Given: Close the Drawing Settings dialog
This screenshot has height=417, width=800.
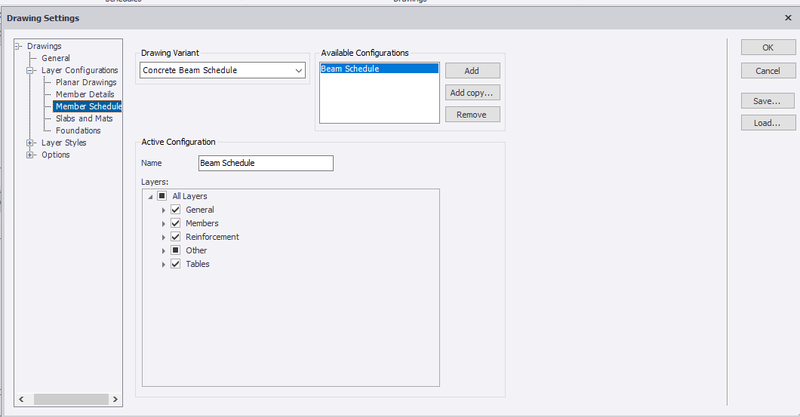Looking at the screenshot, I should click(788, 18).
